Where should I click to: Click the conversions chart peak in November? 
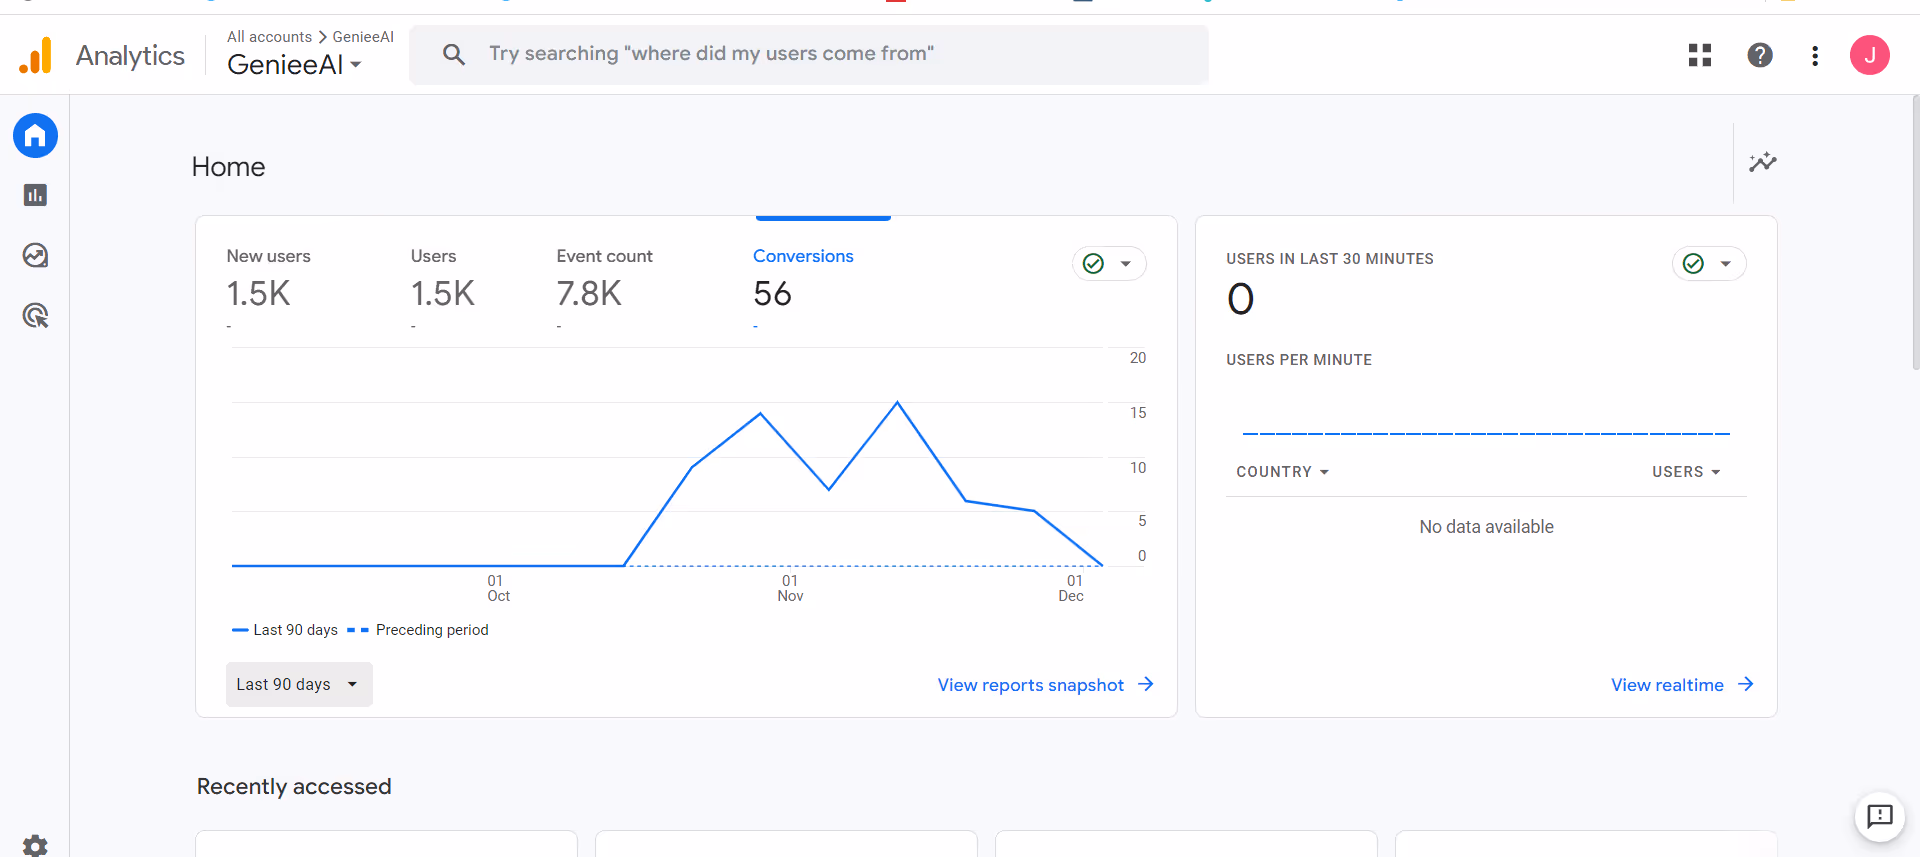(897, 402)
